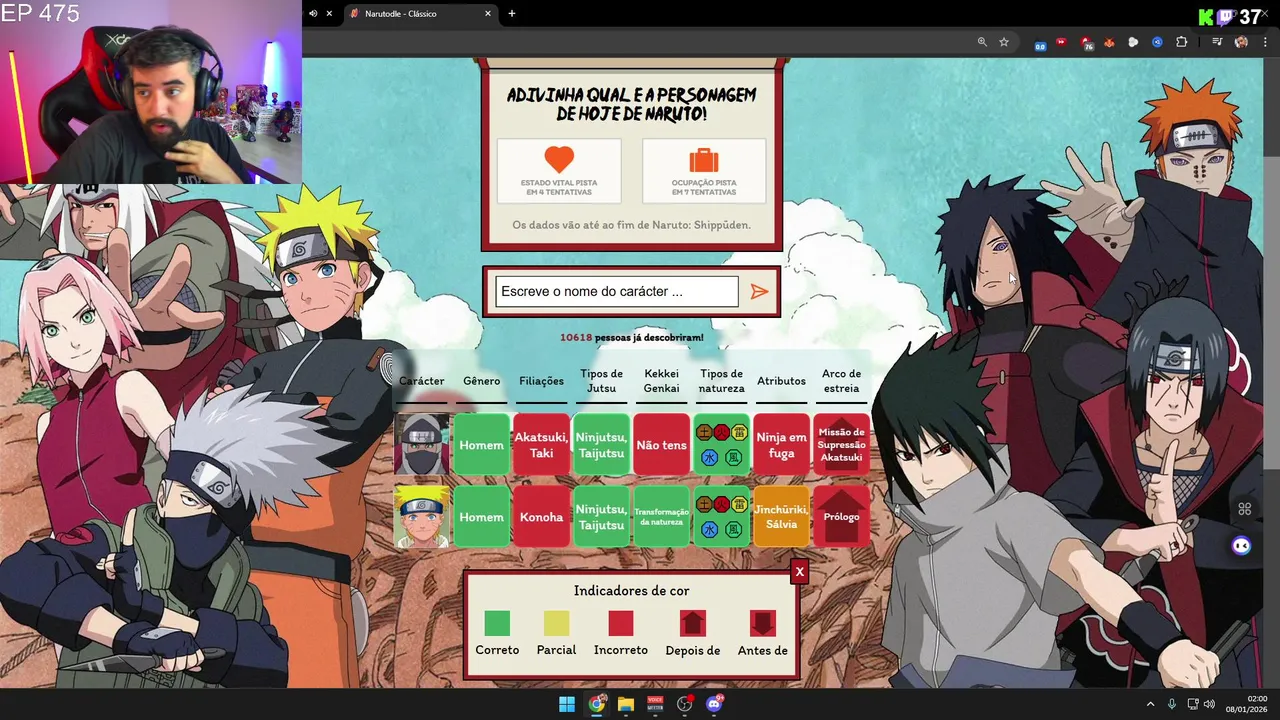Viewport: 1280px width, 720px height.
Task: Click the nature types icons in Kakuzu's row
Action: point(721,445)
